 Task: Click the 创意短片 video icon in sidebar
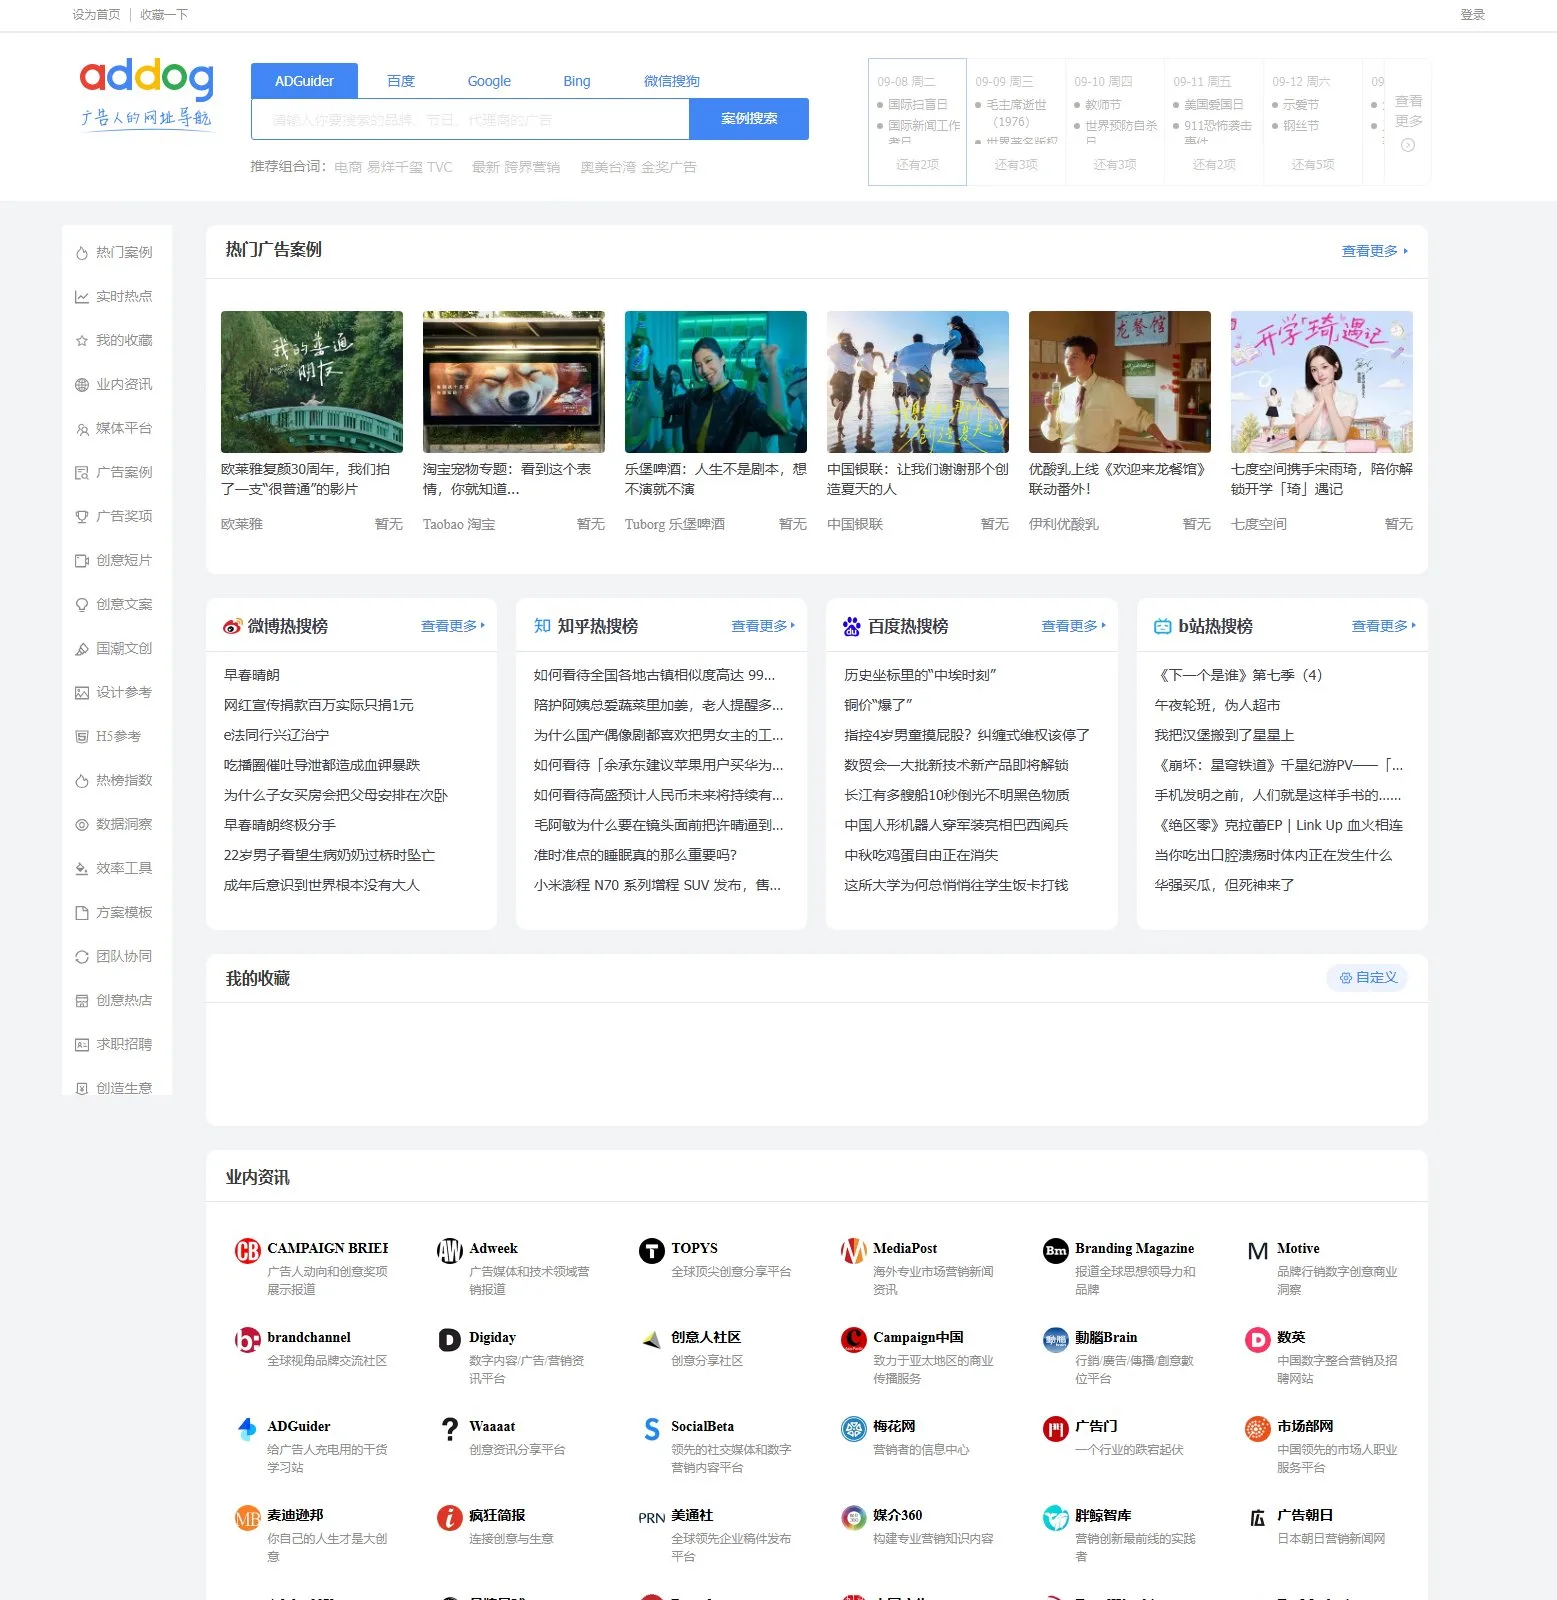82,561
